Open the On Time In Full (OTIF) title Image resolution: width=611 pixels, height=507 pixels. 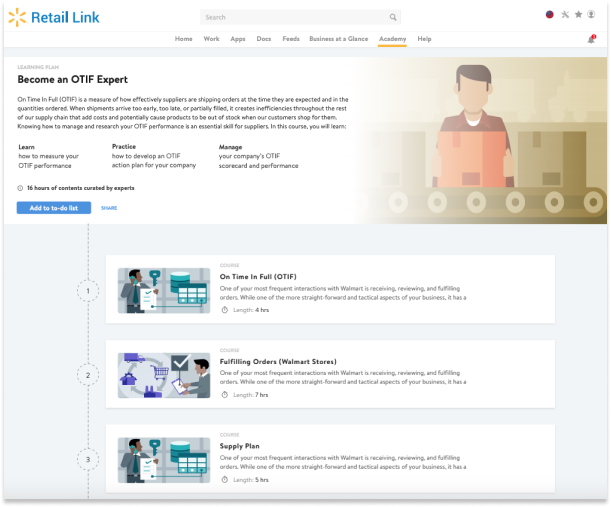258,277
